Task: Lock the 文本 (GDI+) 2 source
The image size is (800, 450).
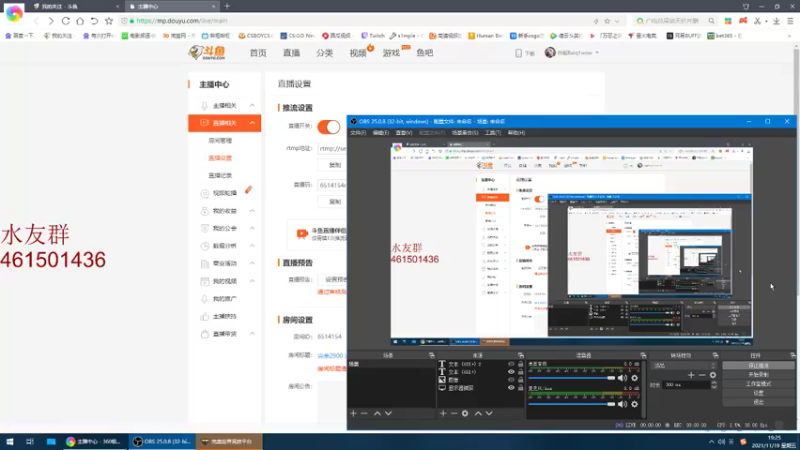Action: 520,364
